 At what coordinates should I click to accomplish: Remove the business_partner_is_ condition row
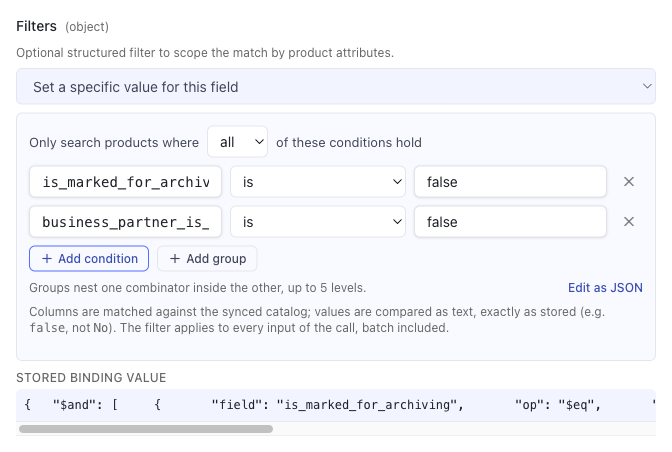click(628, 222)
